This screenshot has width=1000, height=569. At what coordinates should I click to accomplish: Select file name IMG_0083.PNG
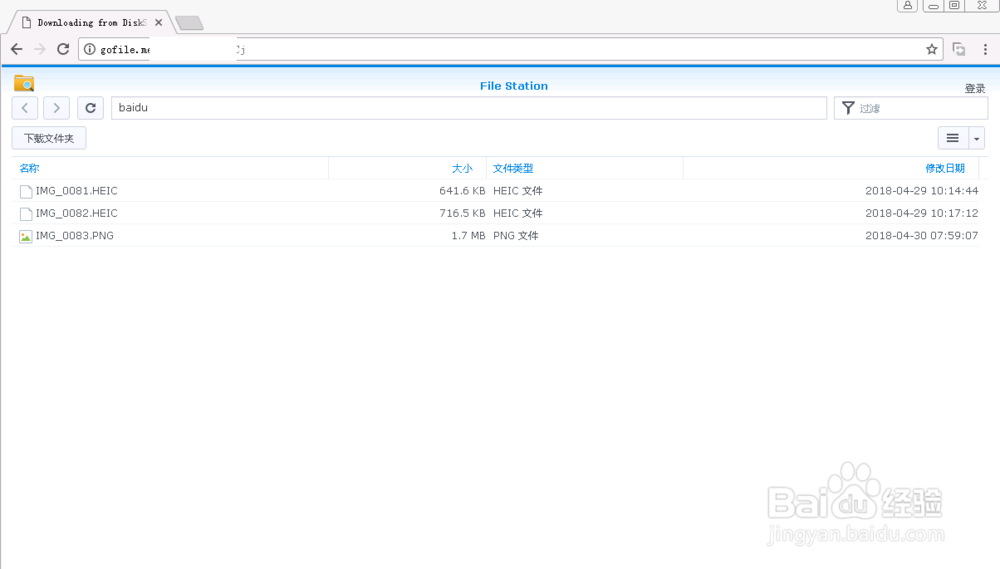75,235
